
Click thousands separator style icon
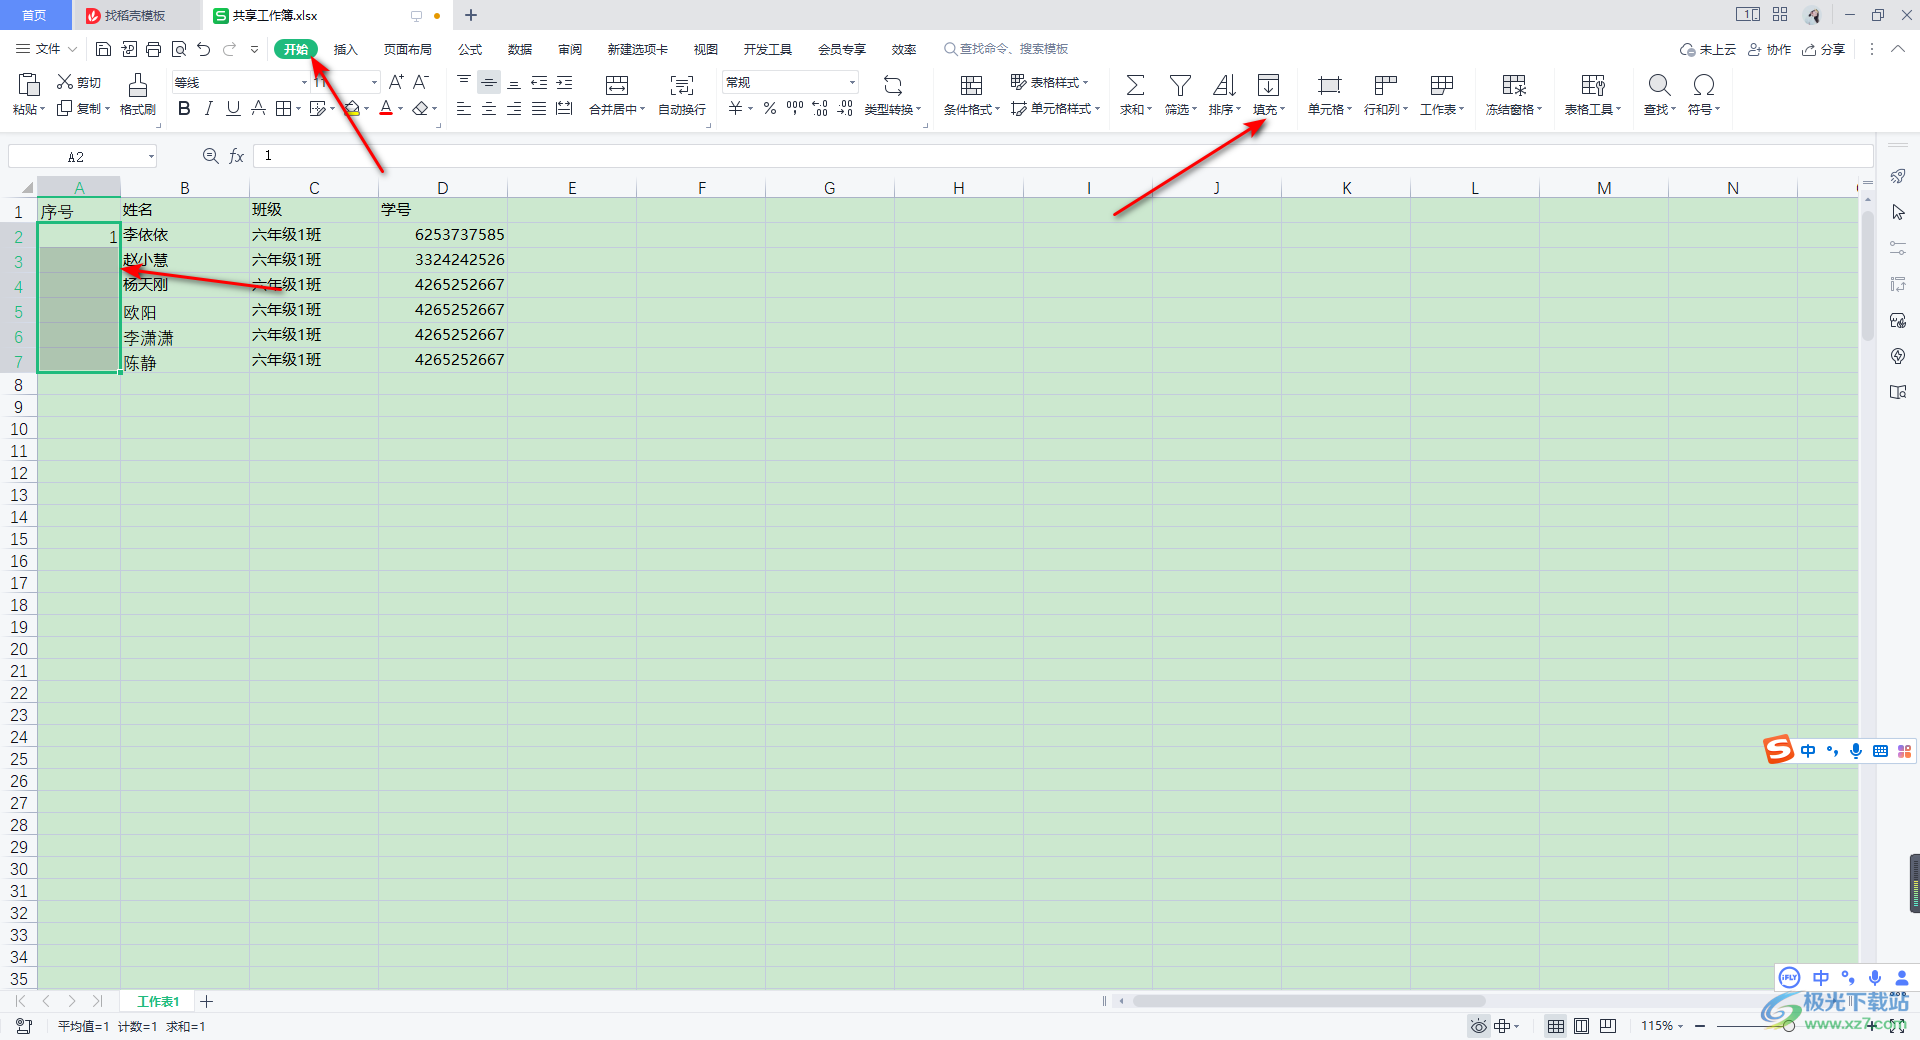[x=795, y=108]
